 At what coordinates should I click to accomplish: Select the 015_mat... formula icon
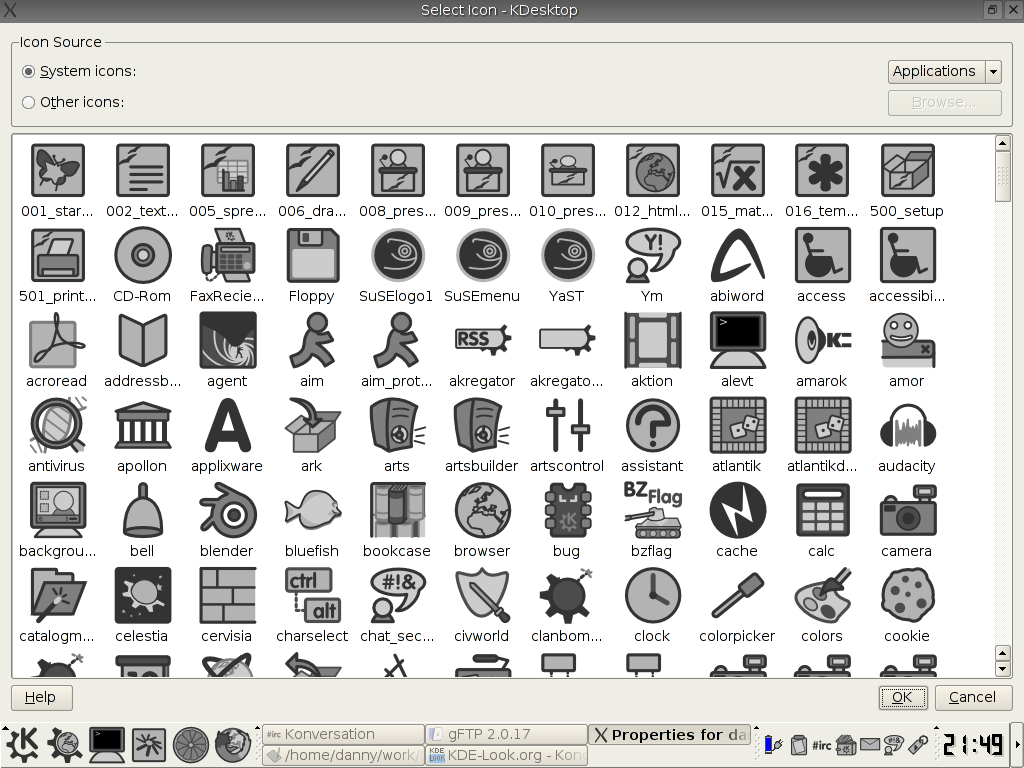pos(737,171)
